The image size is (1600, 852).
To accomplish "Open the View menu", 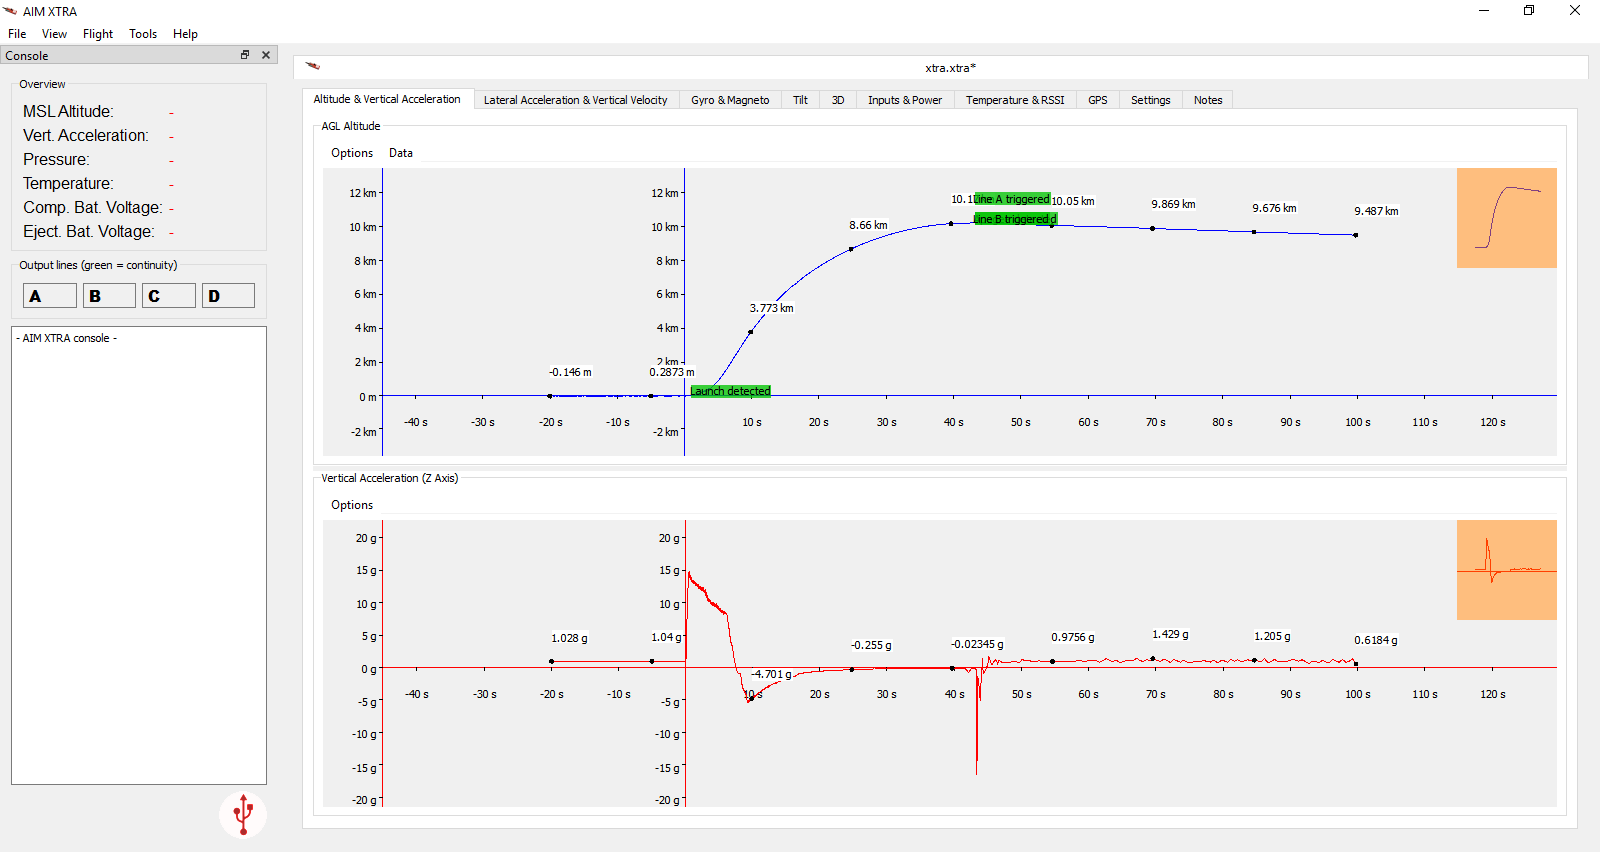I will (54, 33).
